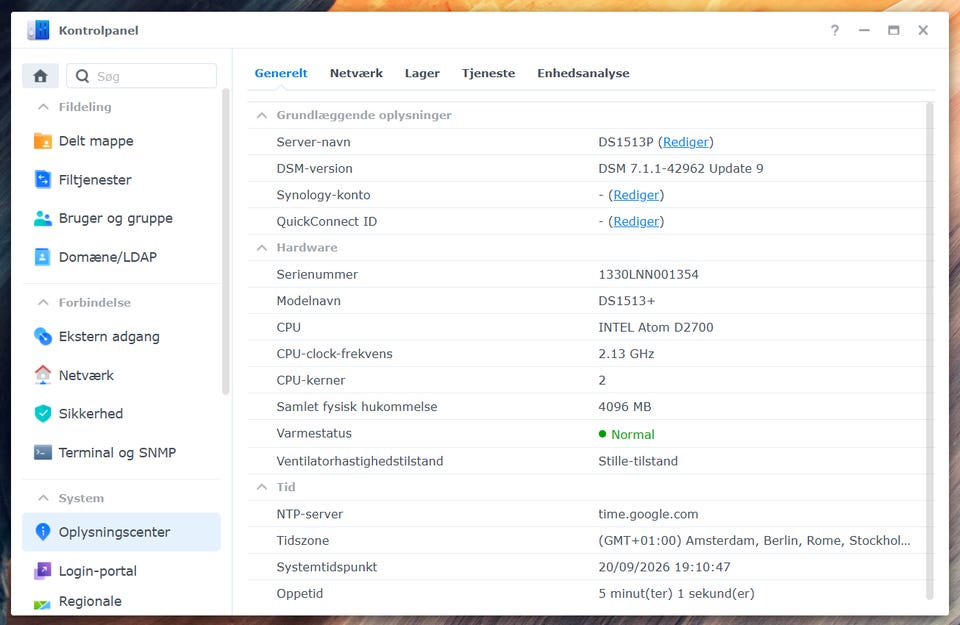Collapse Grundlæggende oplysninger section

point(262,115)
